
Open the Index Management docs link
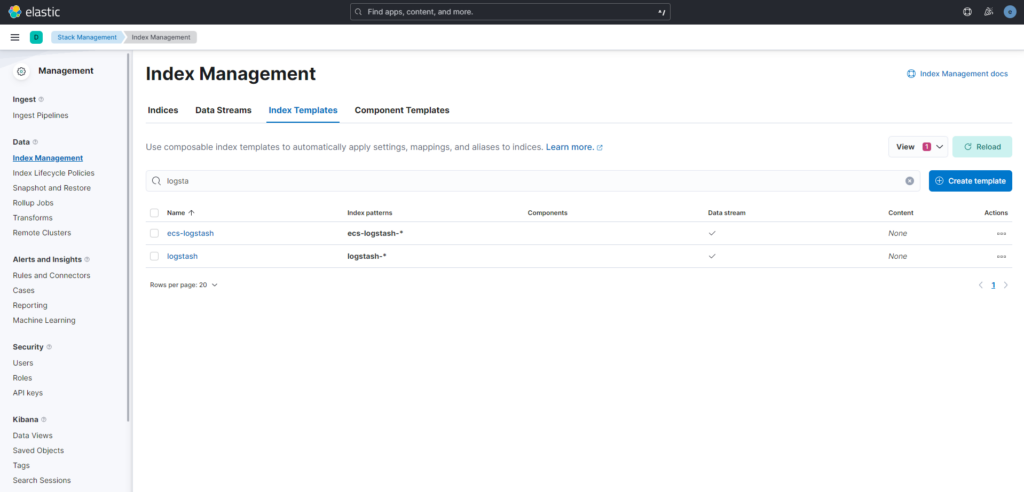(957, 74)
